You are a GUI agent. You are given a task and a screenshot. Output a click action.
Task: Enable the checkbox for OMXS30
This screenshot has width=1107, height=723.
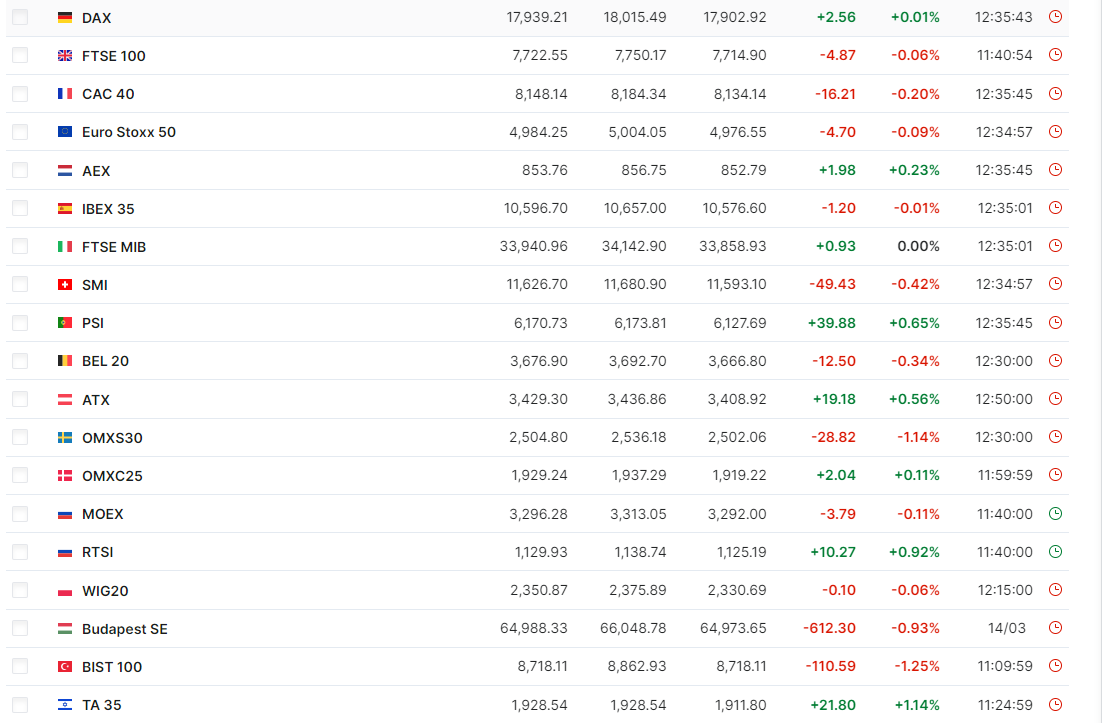(20, 438)
